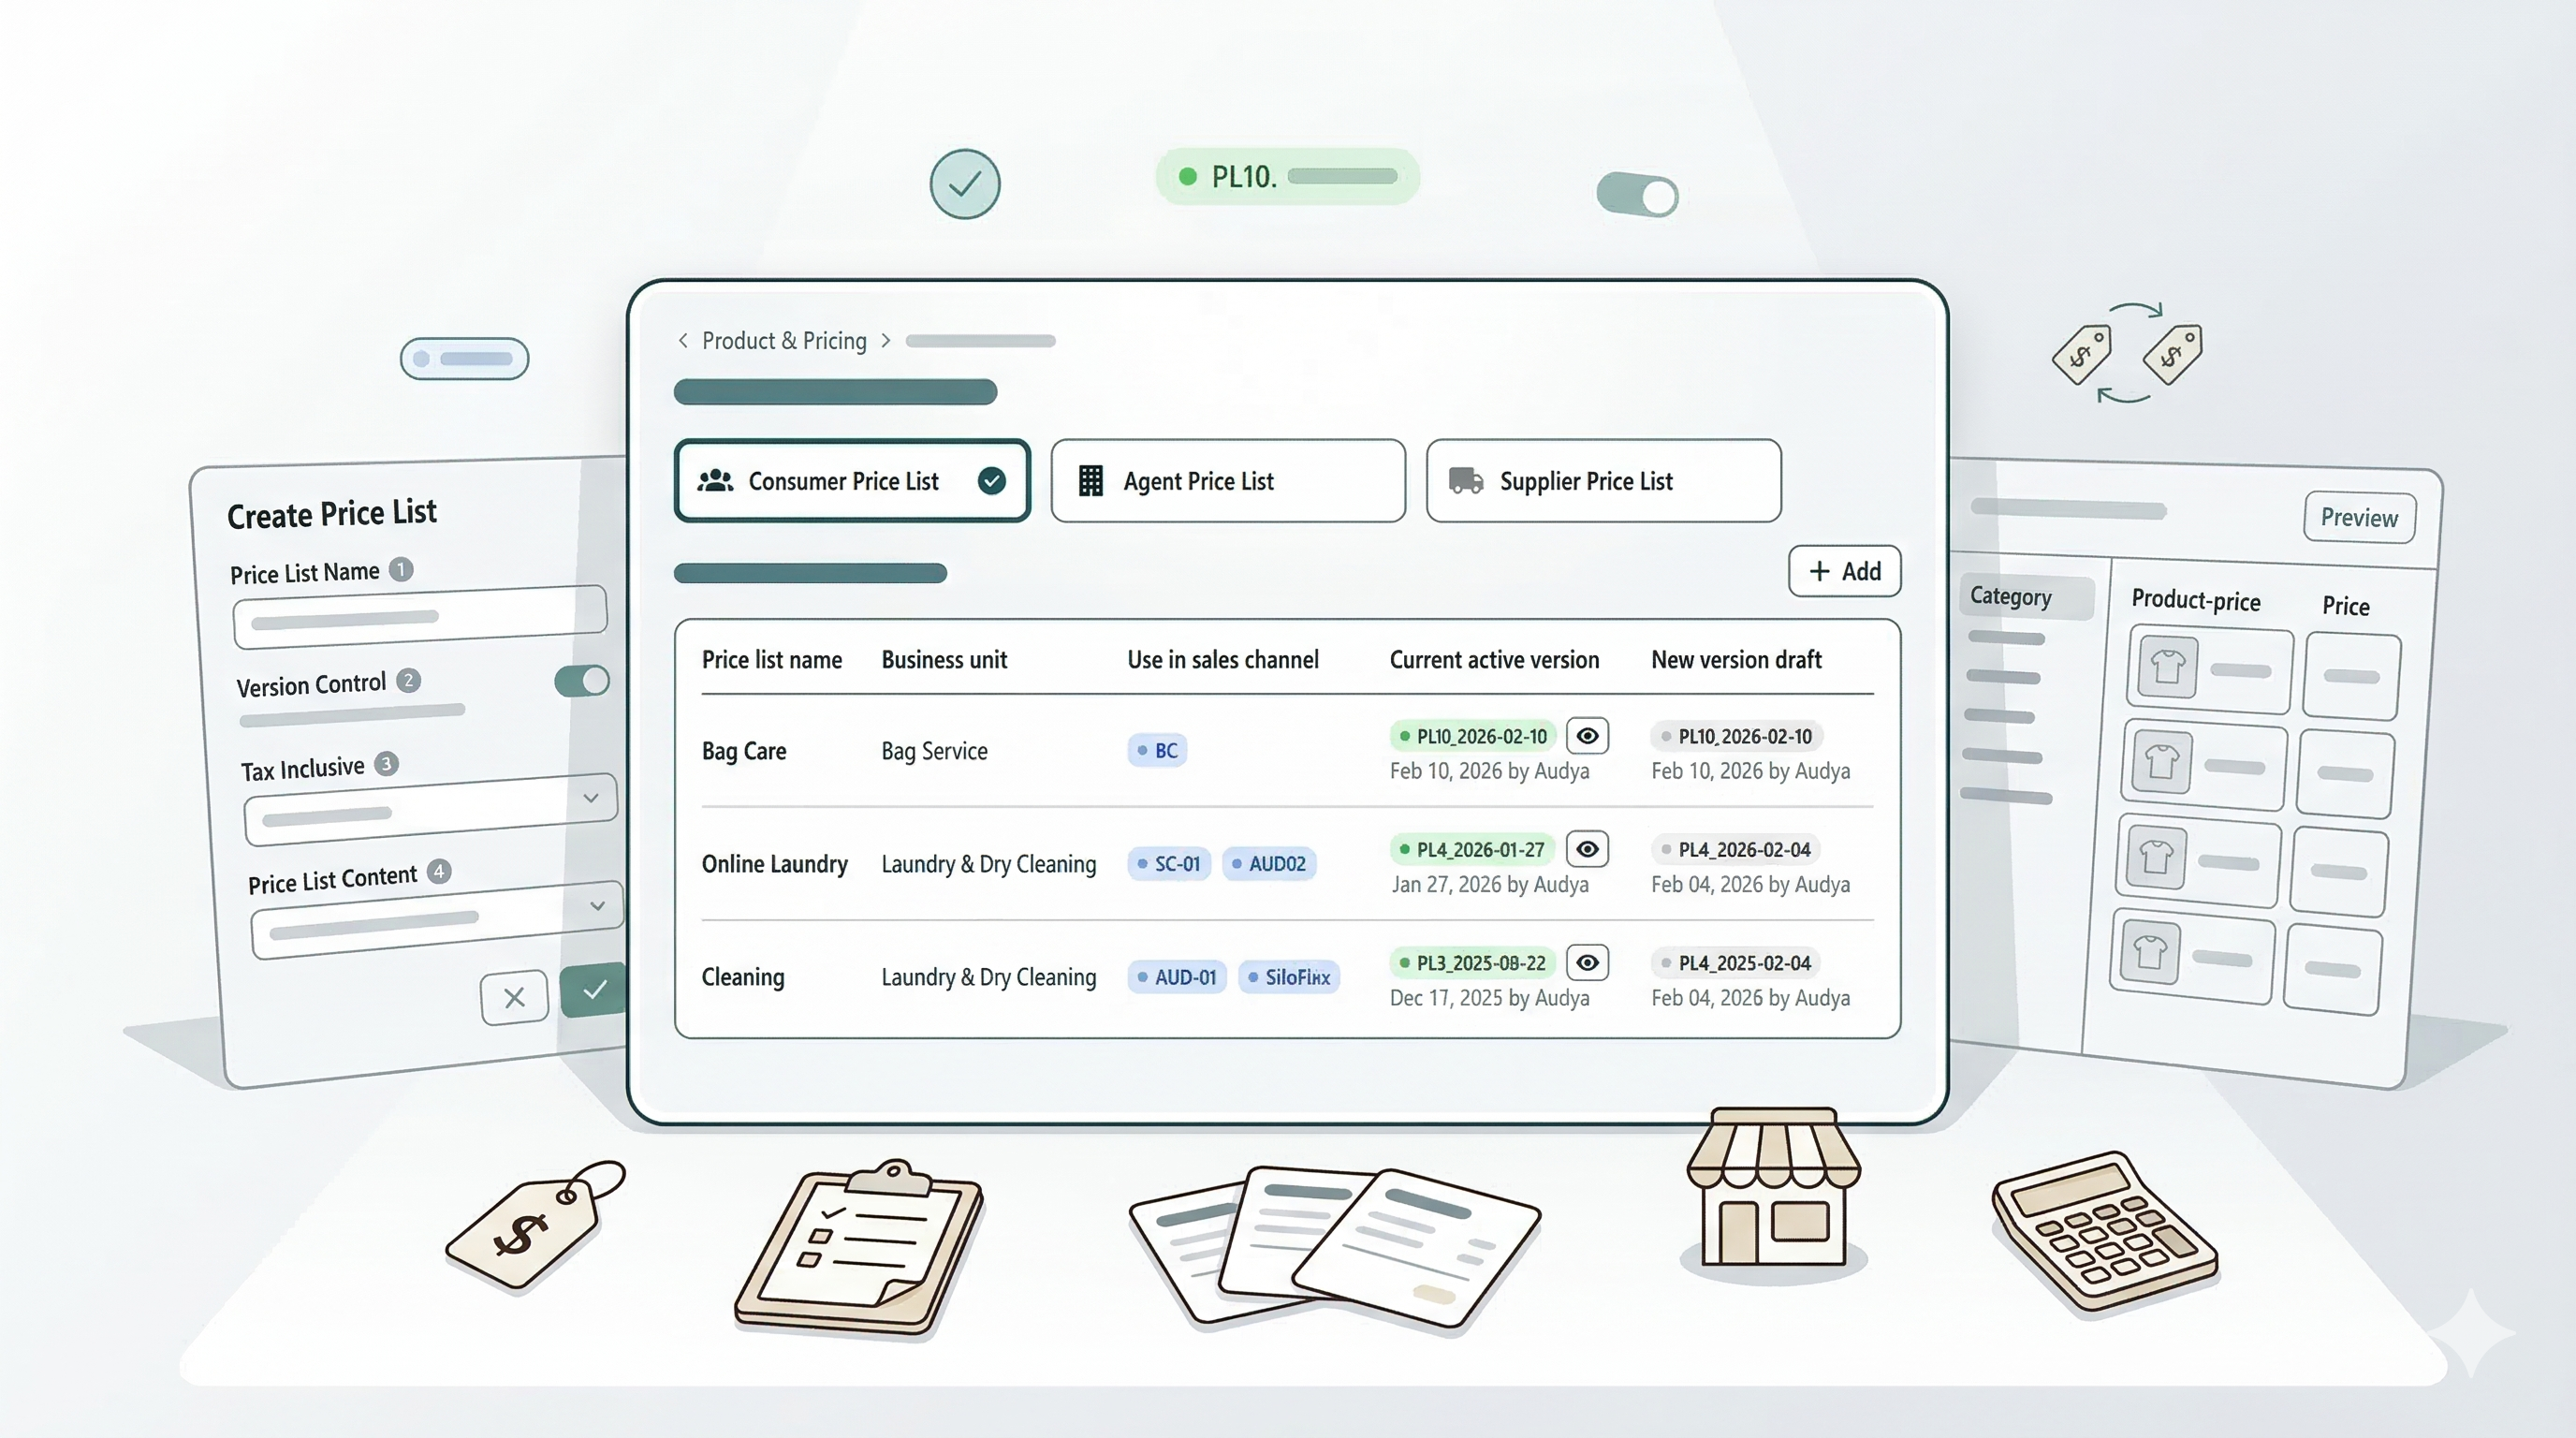
Task: Open the PL4_2025-02-04 draft version badge
Action: tap(1736, 963)
